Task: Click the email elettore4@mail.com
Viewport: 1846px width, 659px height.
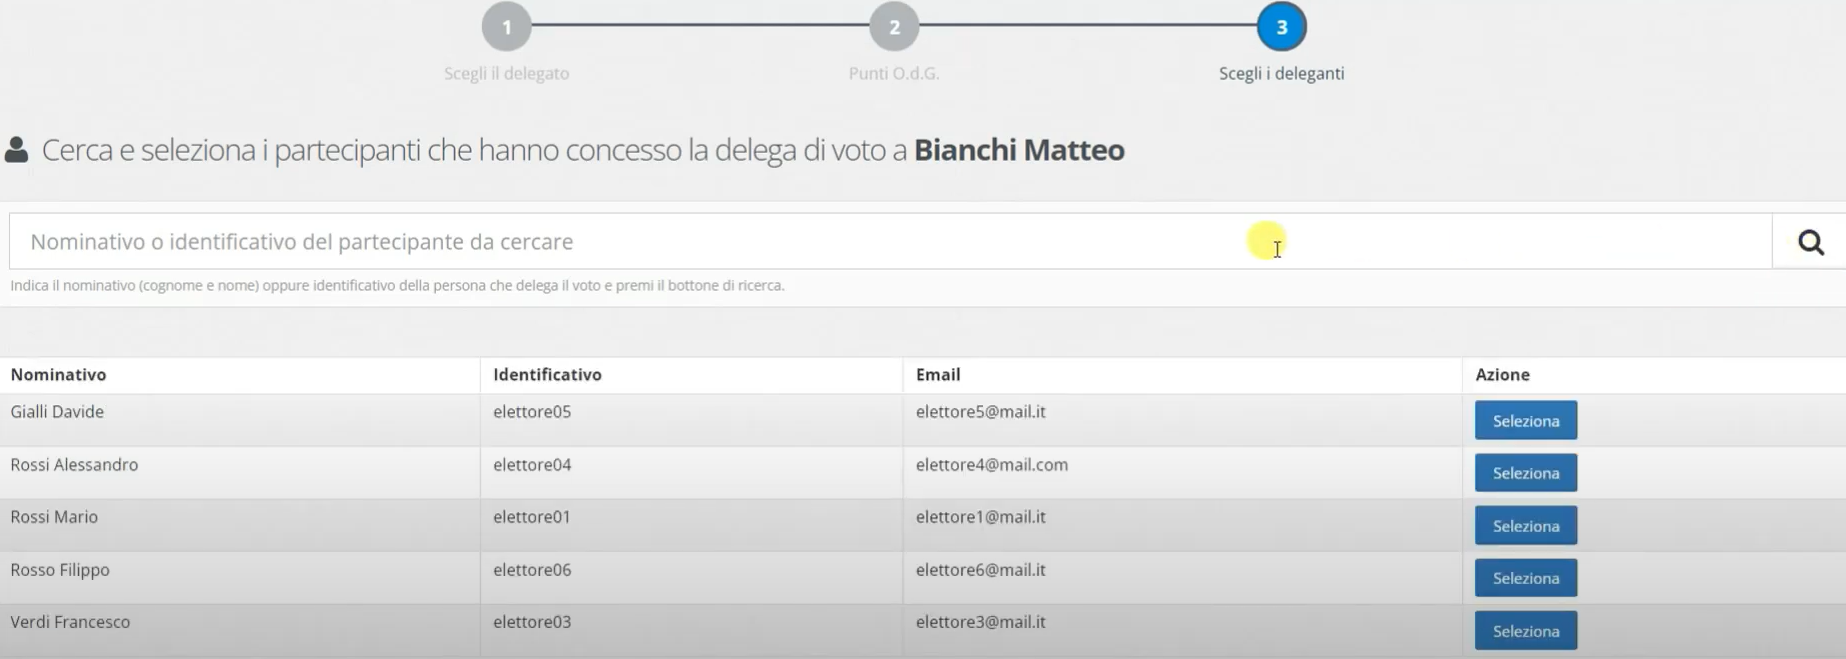Action: pos(992,464)
